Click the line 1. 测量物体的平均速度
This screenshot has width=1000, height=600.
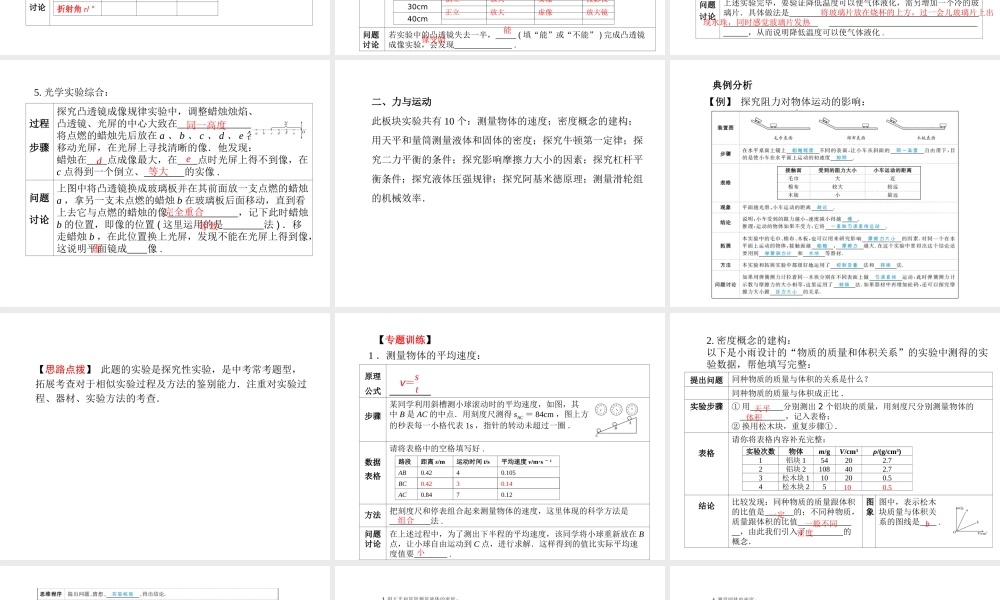coord(424,355)
